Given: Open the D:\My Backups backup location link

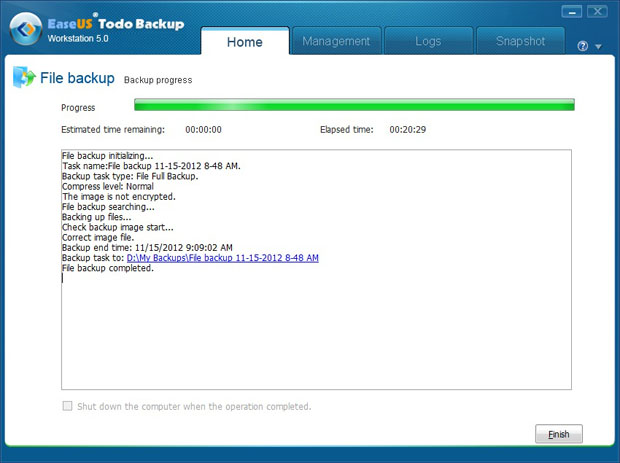Looking at the screenshot, I should [x=222, y=258].
